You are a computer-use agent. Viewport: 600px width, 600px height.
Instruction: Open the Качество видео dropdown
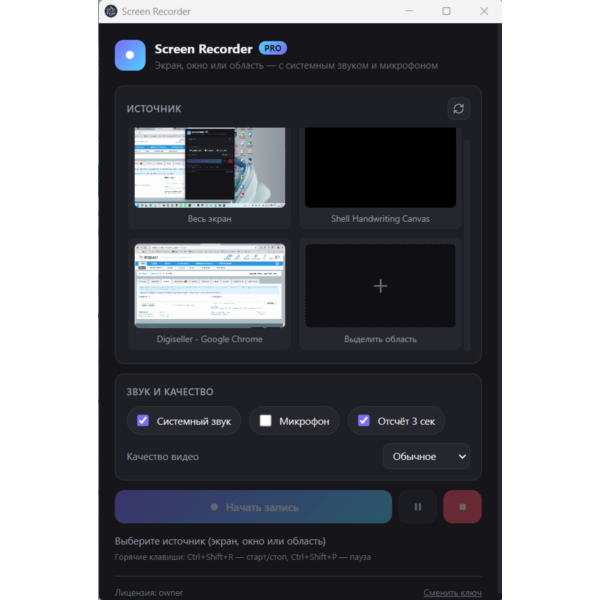pos(426,456)
